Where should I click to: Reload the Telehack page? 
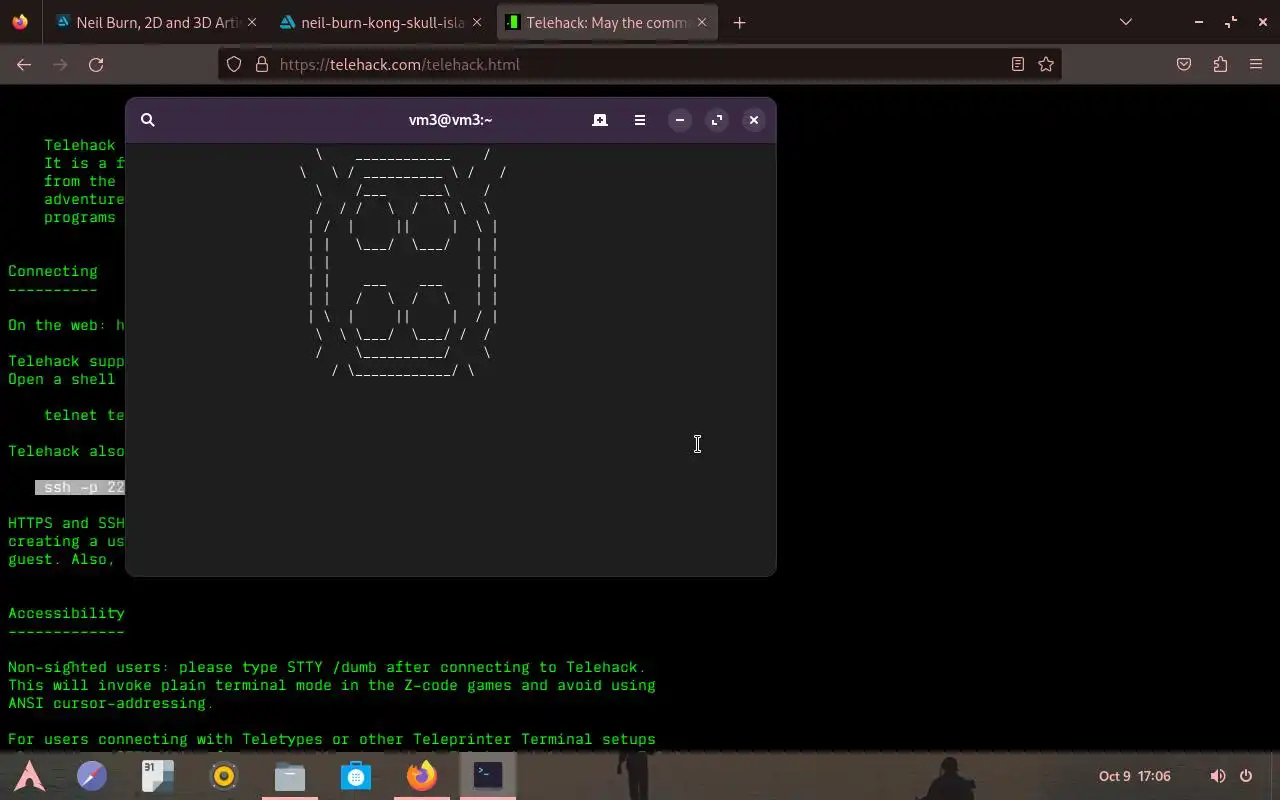96,64
